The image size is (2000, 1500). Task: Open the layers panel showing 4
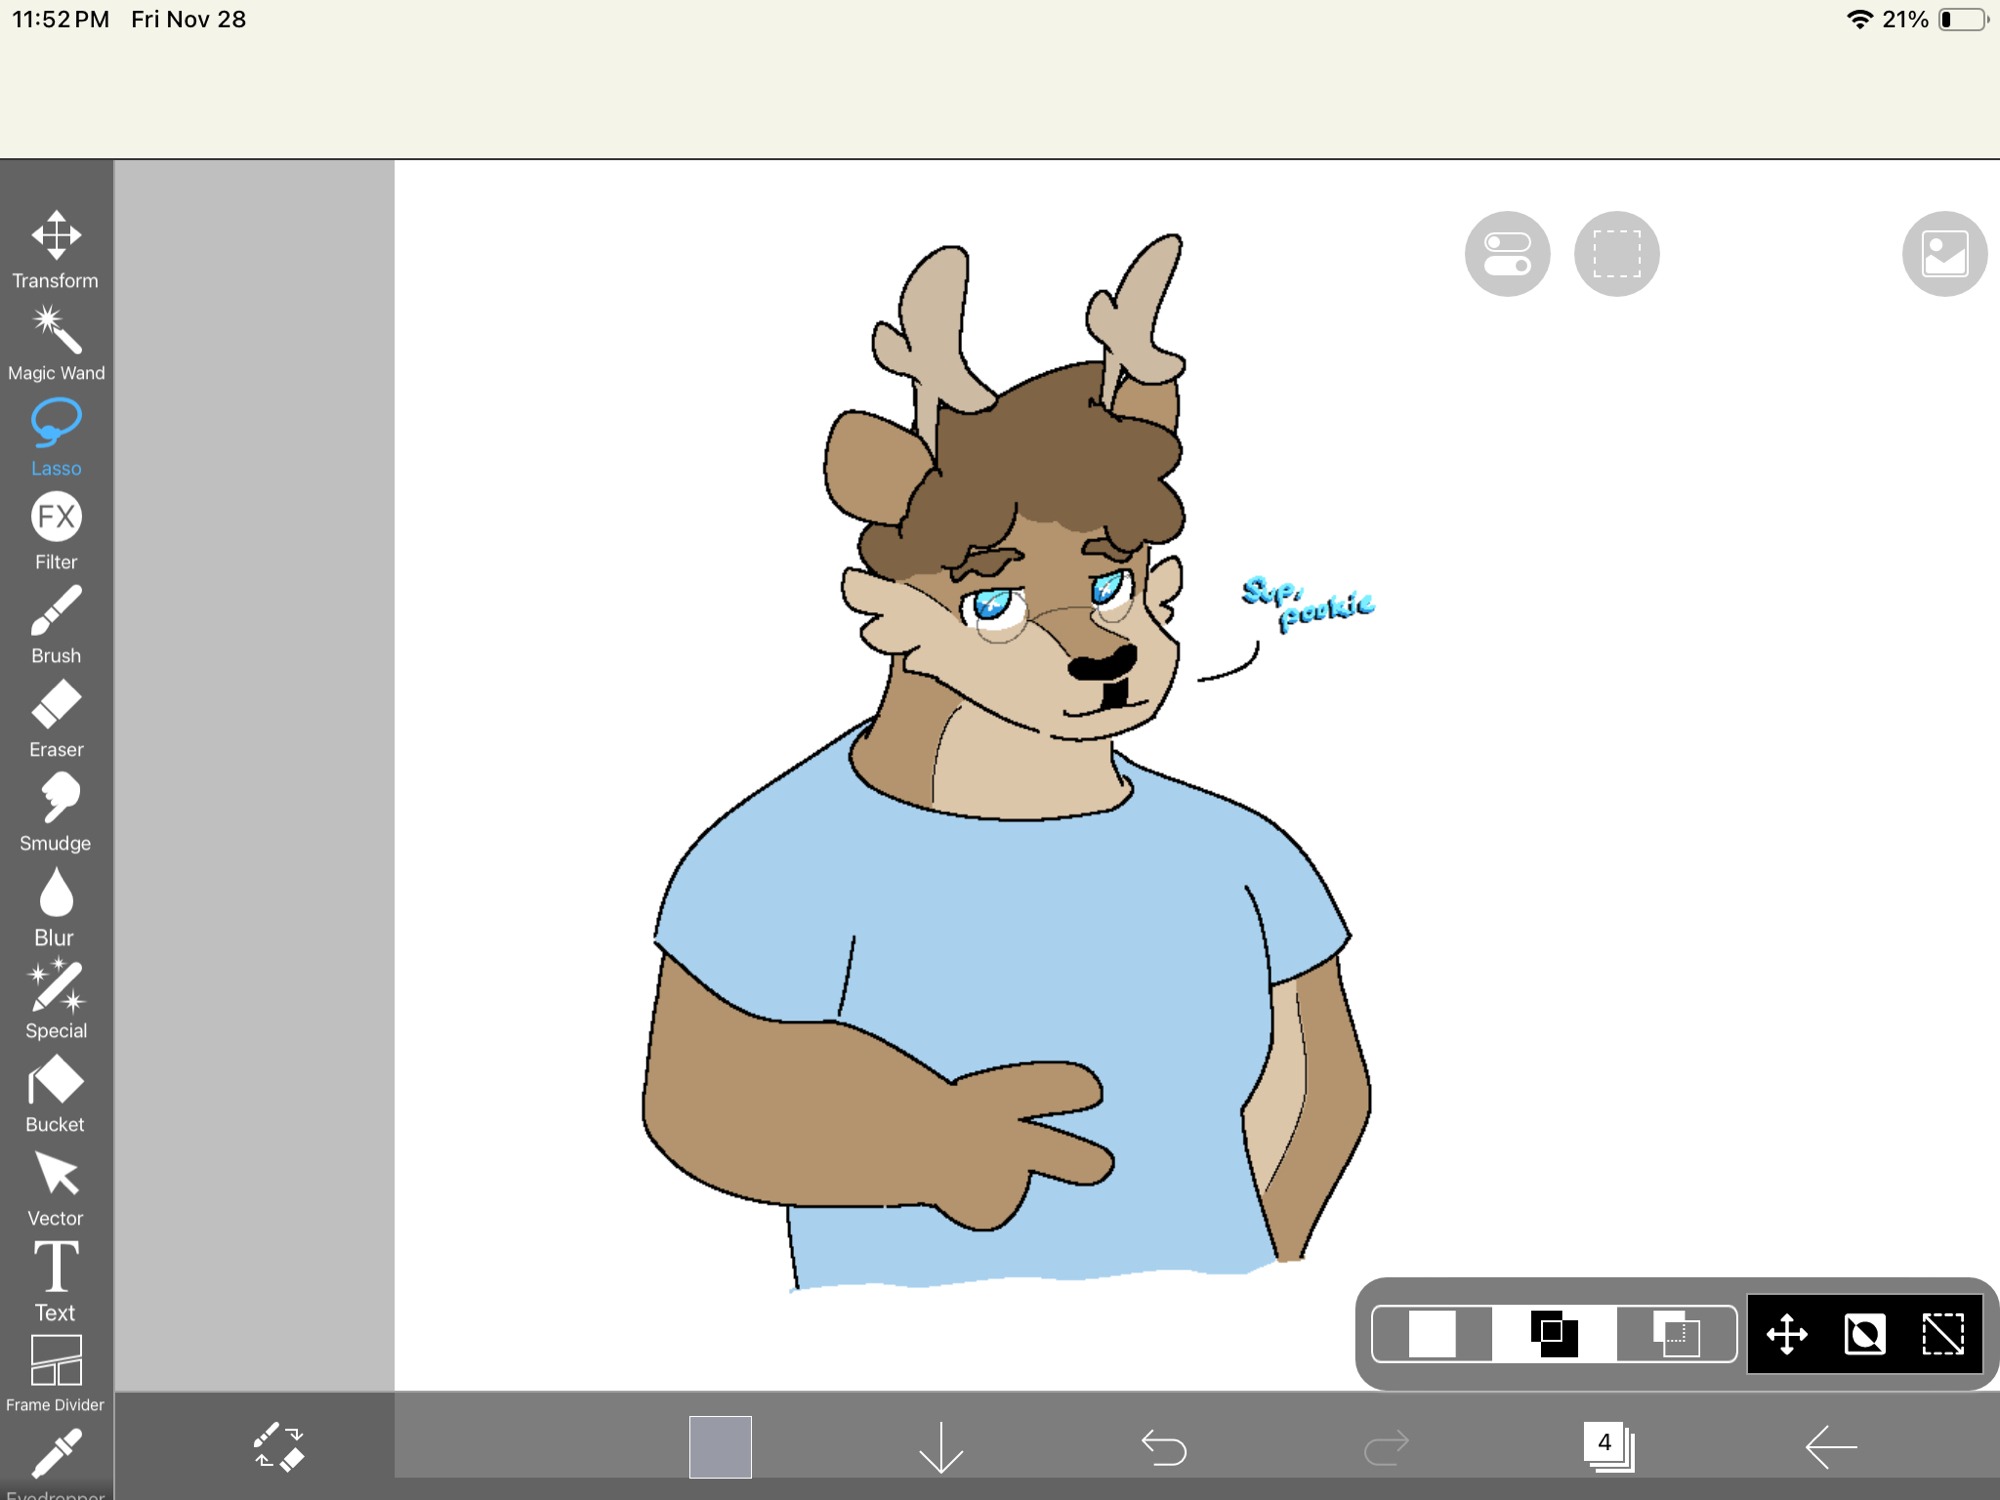pyautogui.click(x=1608, y=1446)
